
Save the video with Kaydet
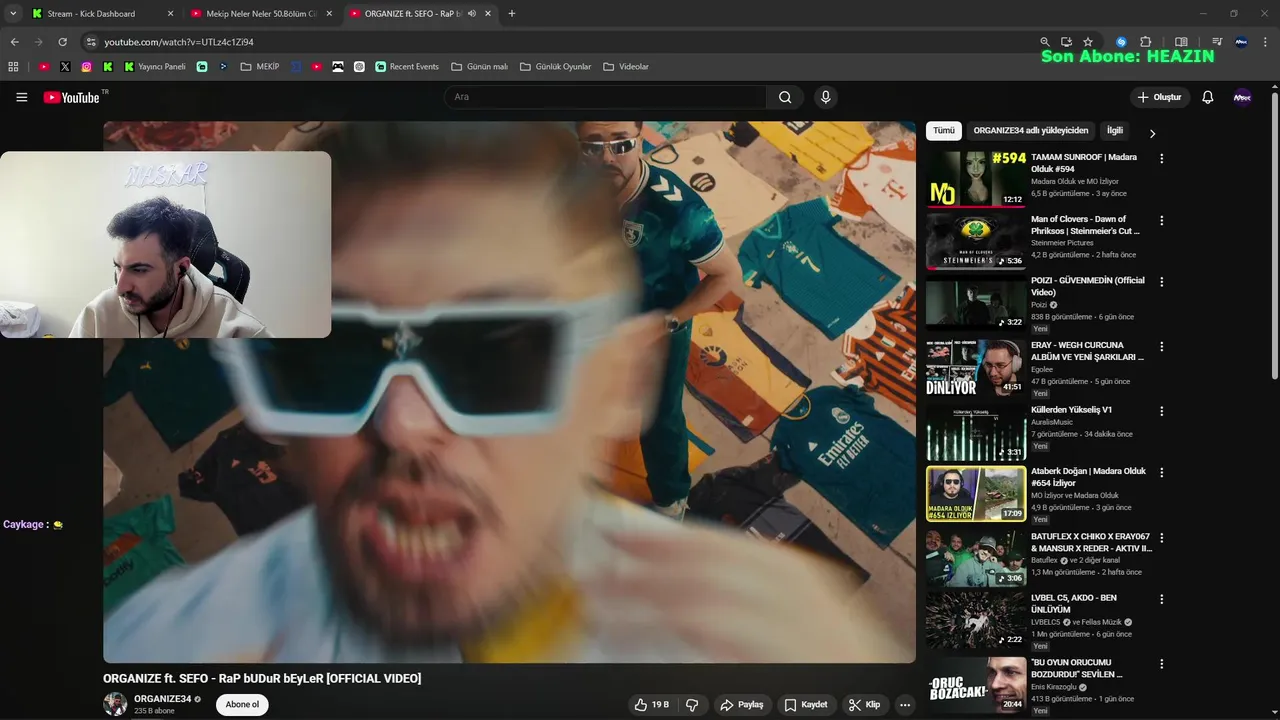(x=806, y=705)
